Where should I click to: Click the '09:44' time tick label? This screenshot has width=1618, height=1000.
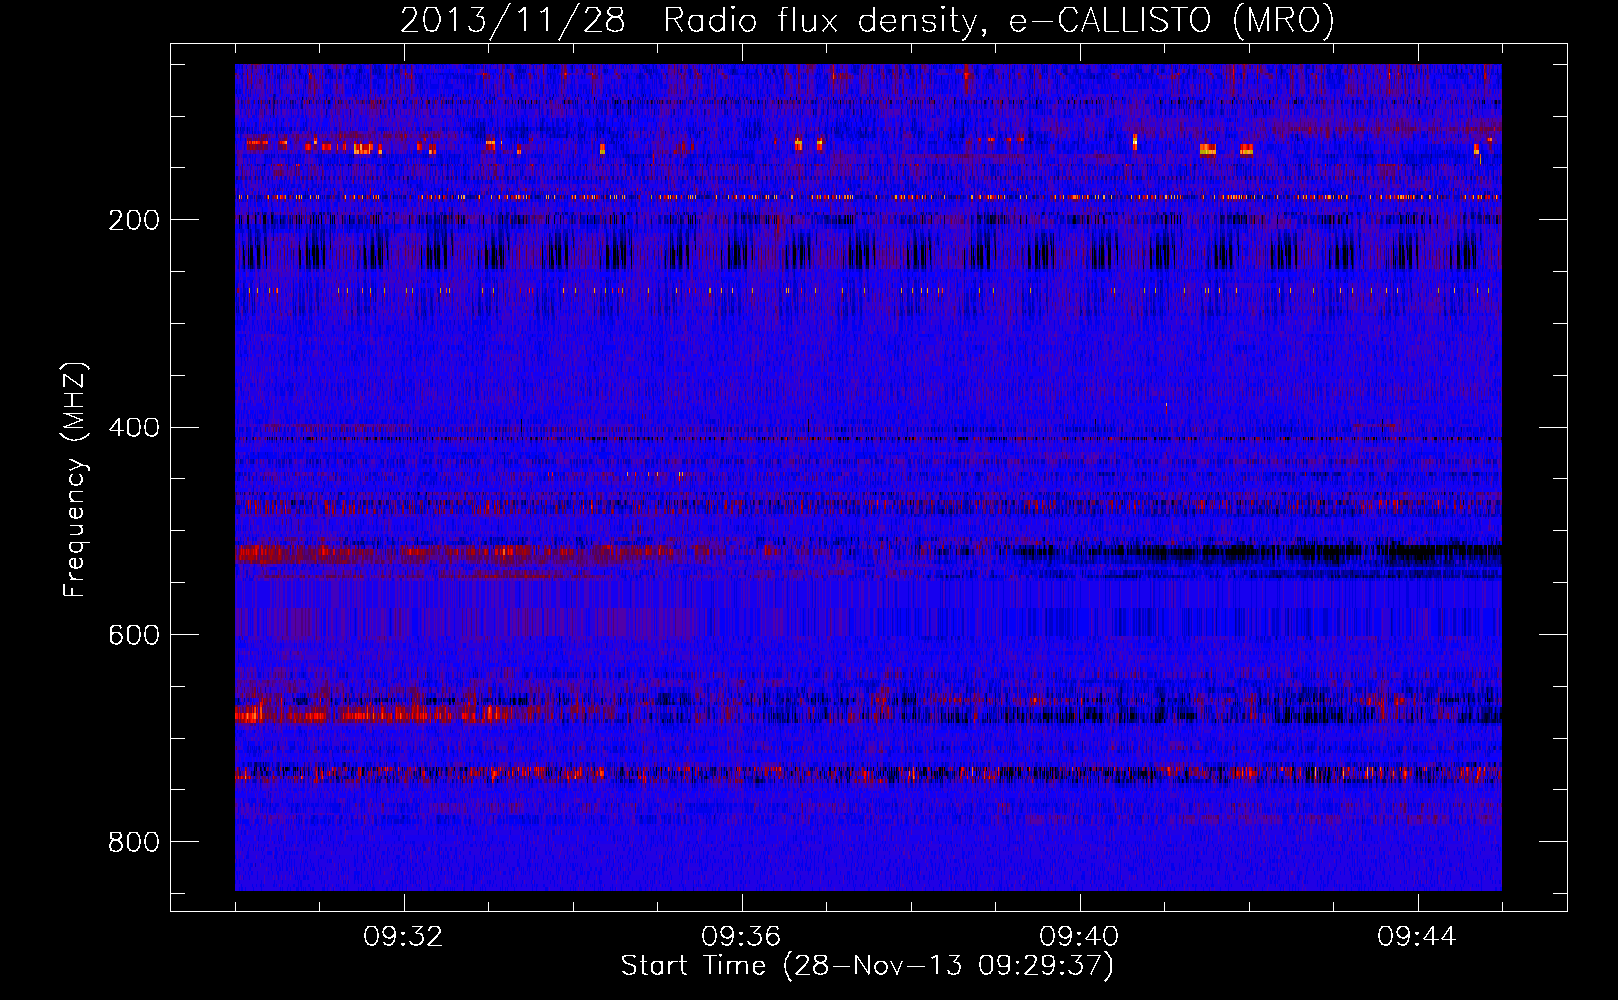[1417, 937]
